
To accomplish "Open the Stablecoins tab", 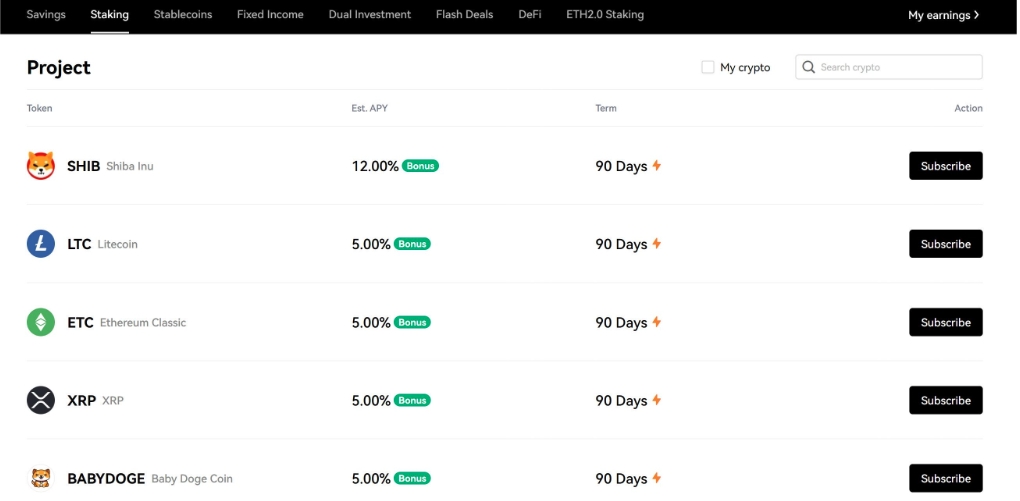I will coord(183,14).
